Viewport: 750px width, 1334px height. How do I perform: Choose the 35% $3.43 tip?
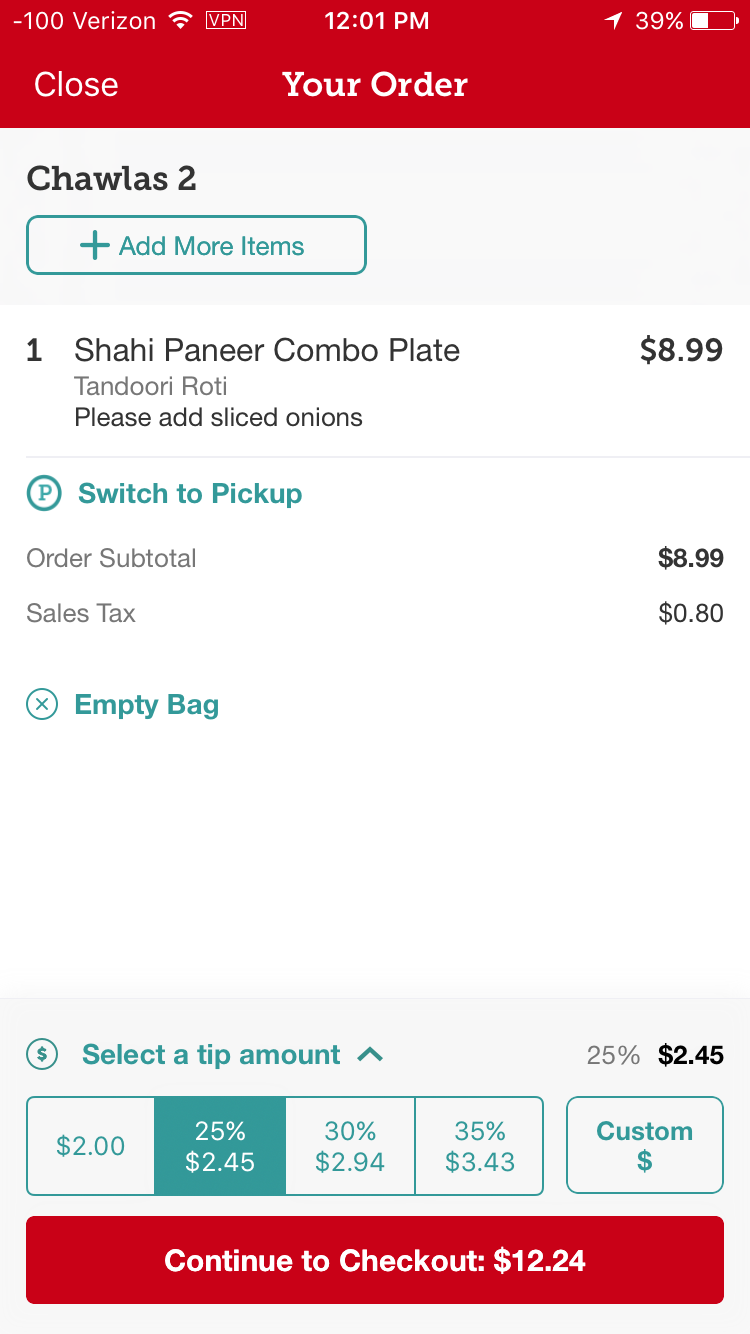tap(480, 1146)
